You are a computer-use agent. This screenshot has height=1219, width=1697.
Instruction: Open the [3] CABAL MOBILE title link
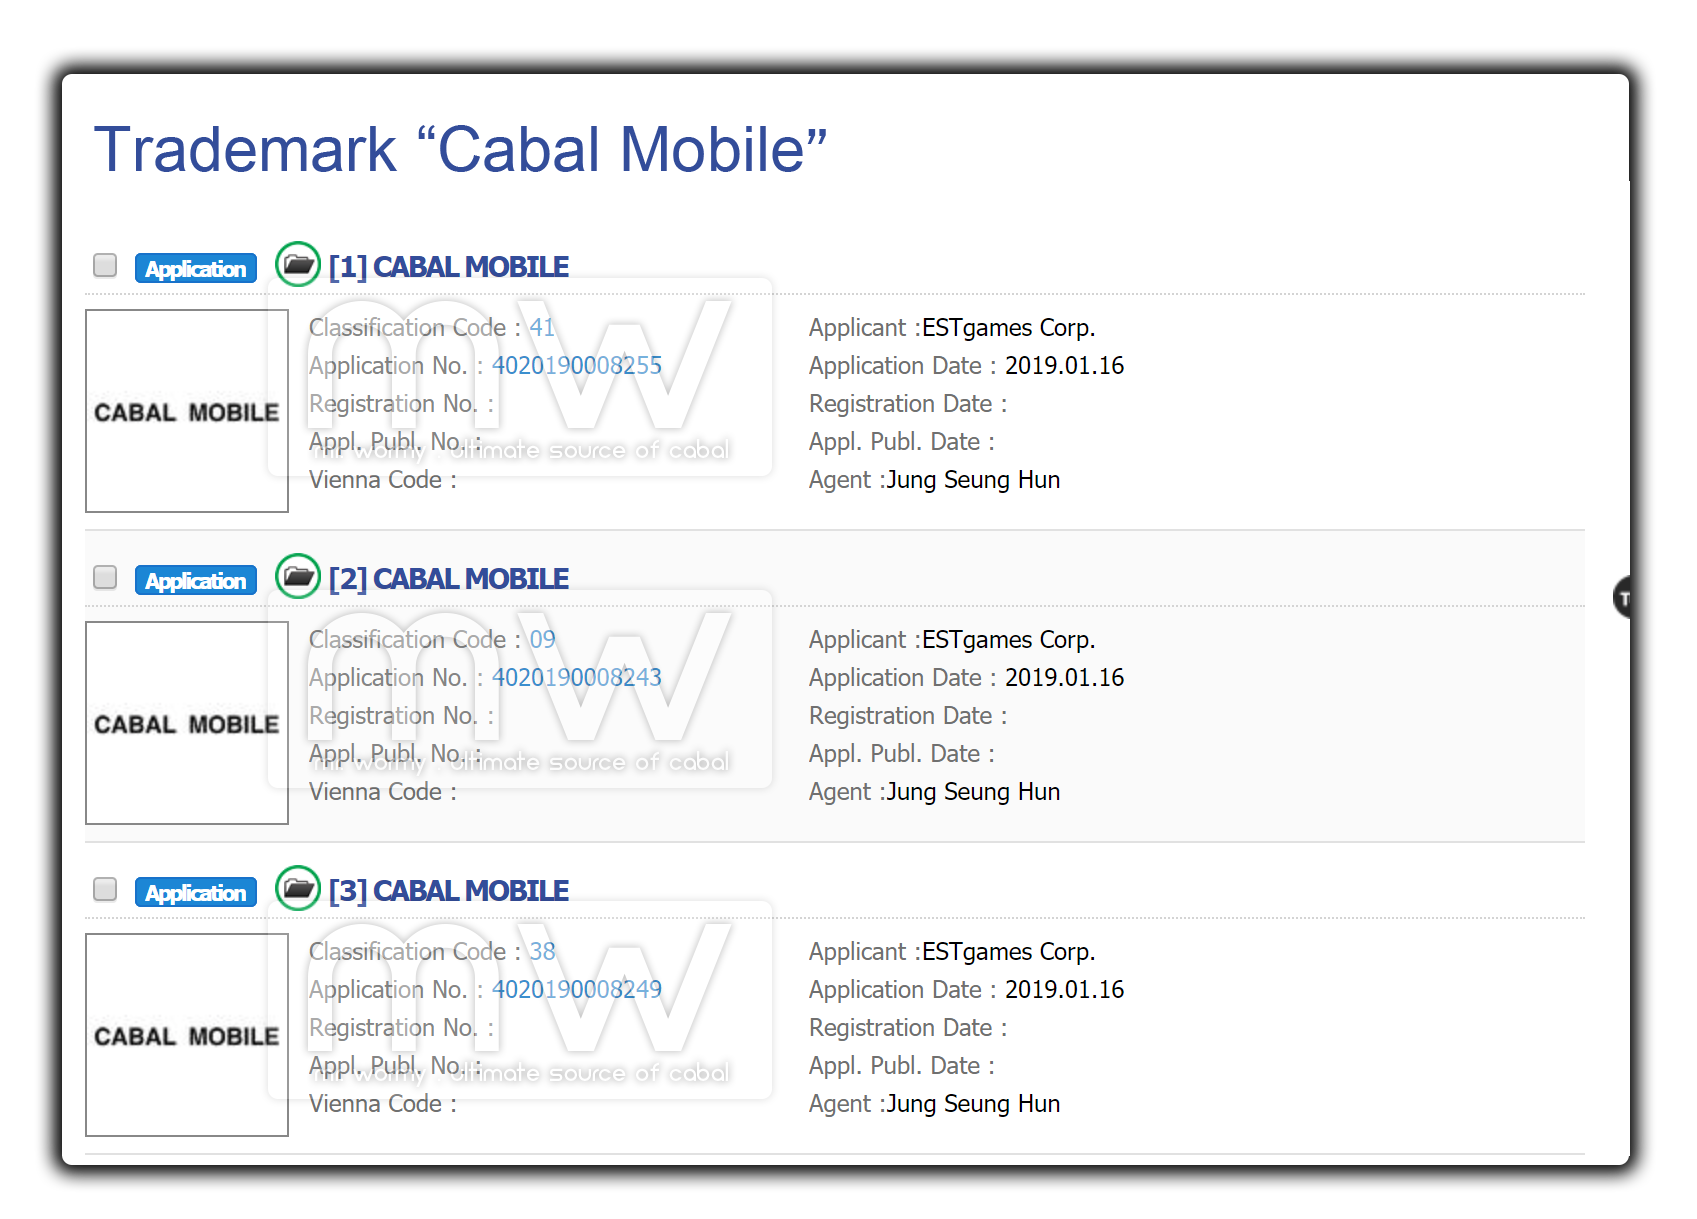point(449,891)
